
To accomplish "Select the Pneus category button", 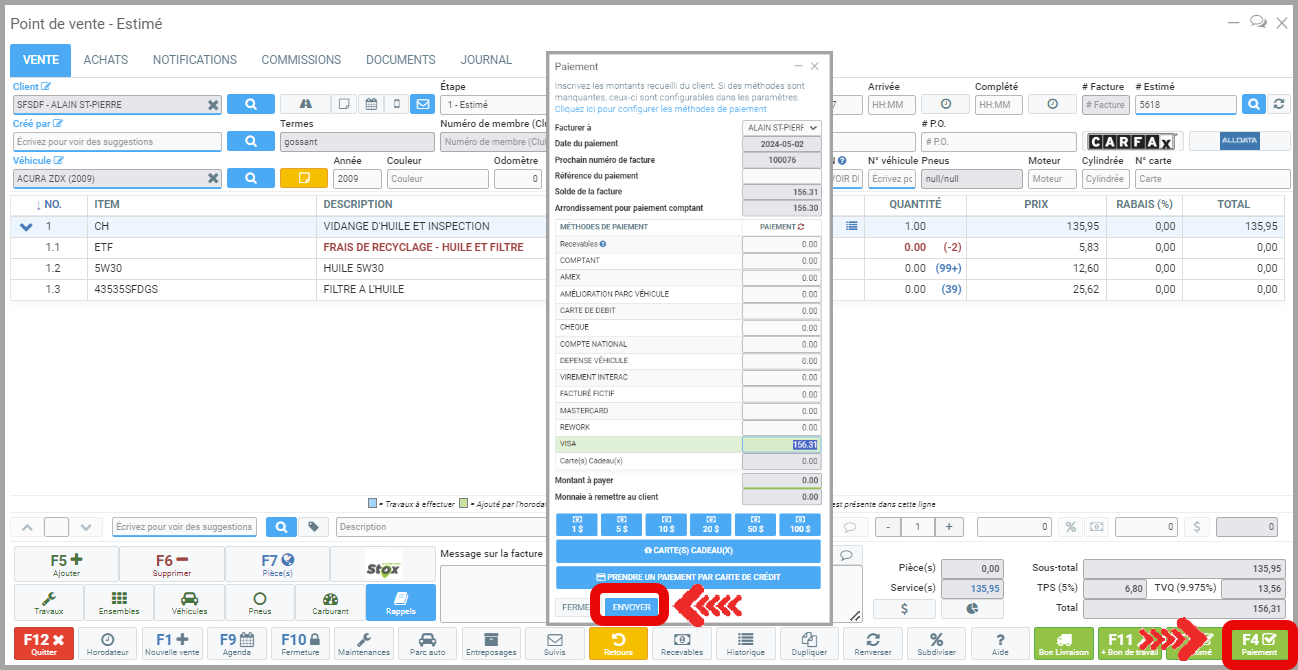I will coord(260,602).
